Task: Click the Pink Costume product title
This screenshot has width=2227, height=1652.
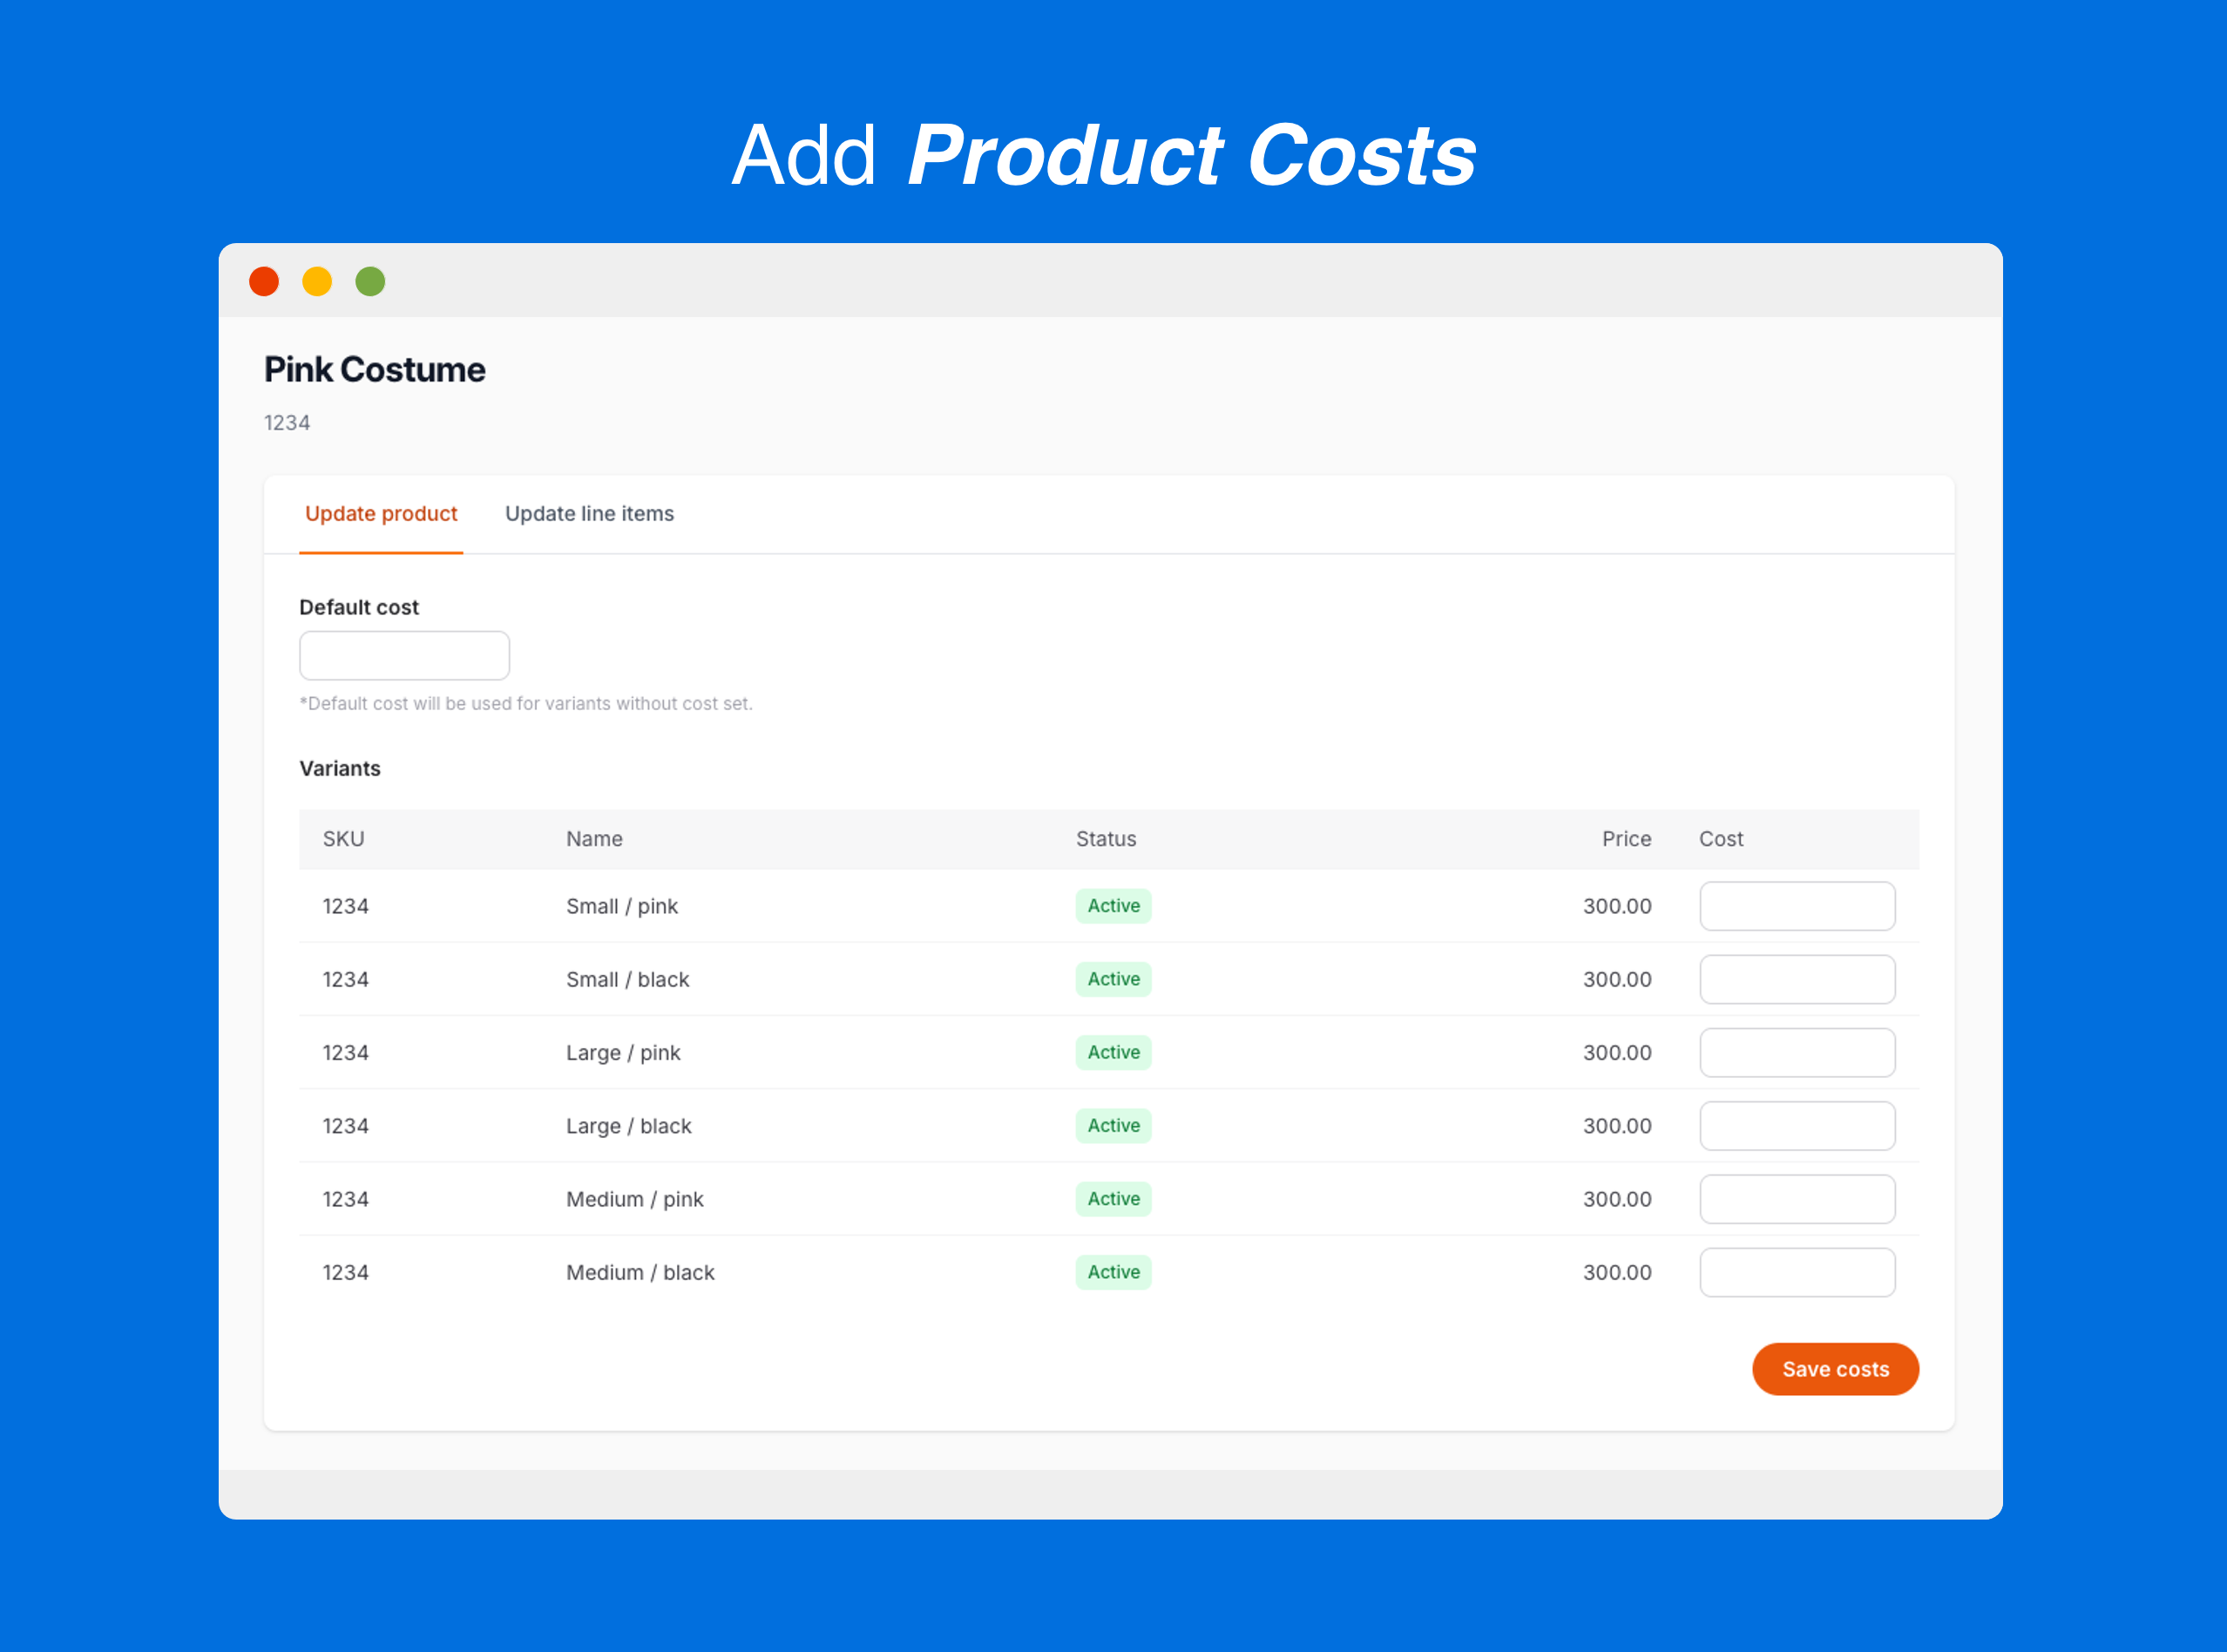Action: pyautogui.click(x=374, y=369)
